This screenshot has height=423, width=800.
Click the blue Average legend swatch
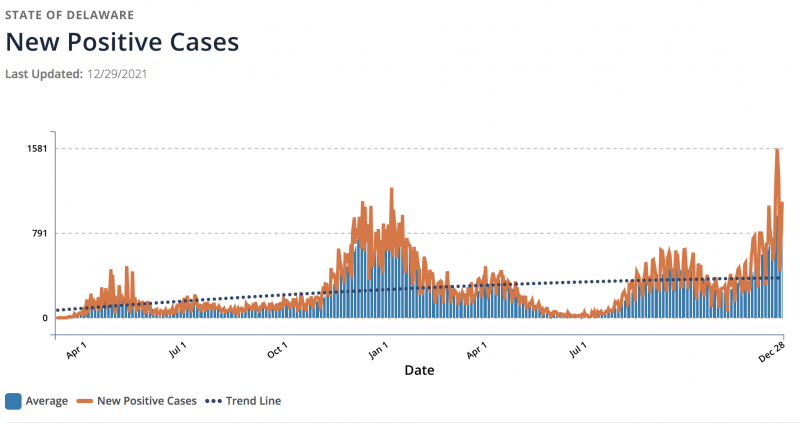coord(14,401)
